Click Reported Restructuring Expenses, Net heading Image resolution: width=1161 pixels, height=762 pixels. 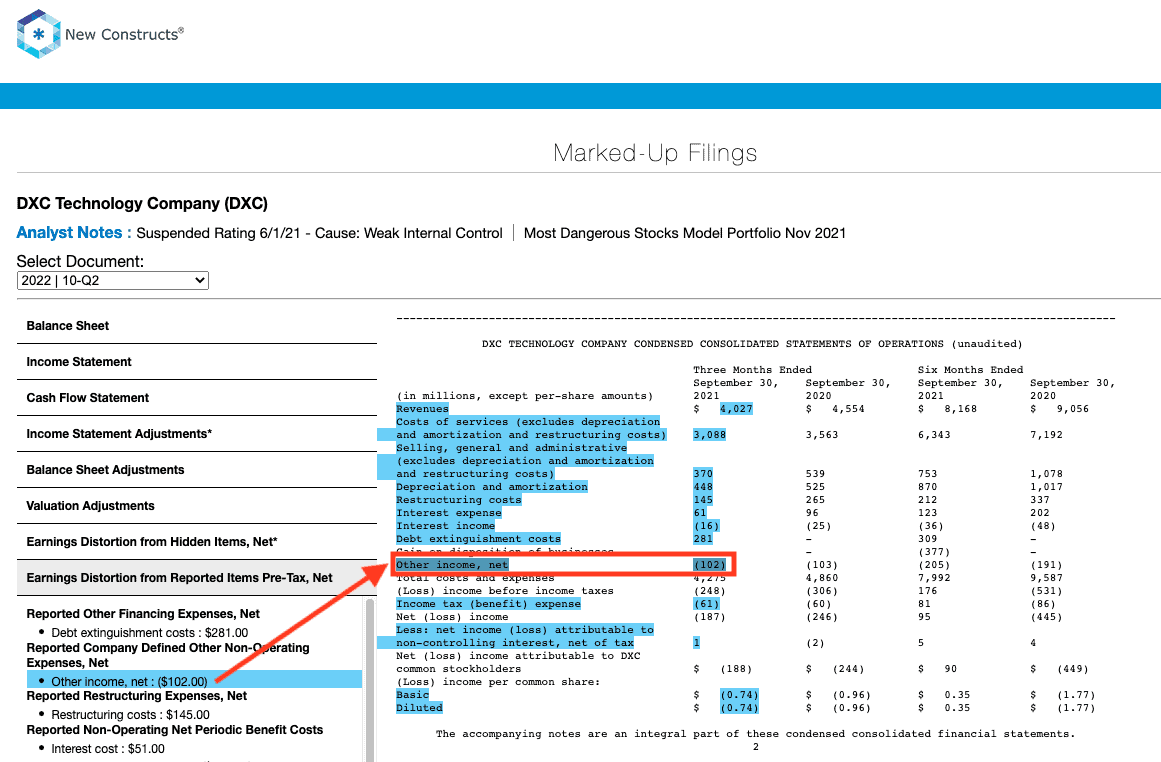(x=137, y=696)
